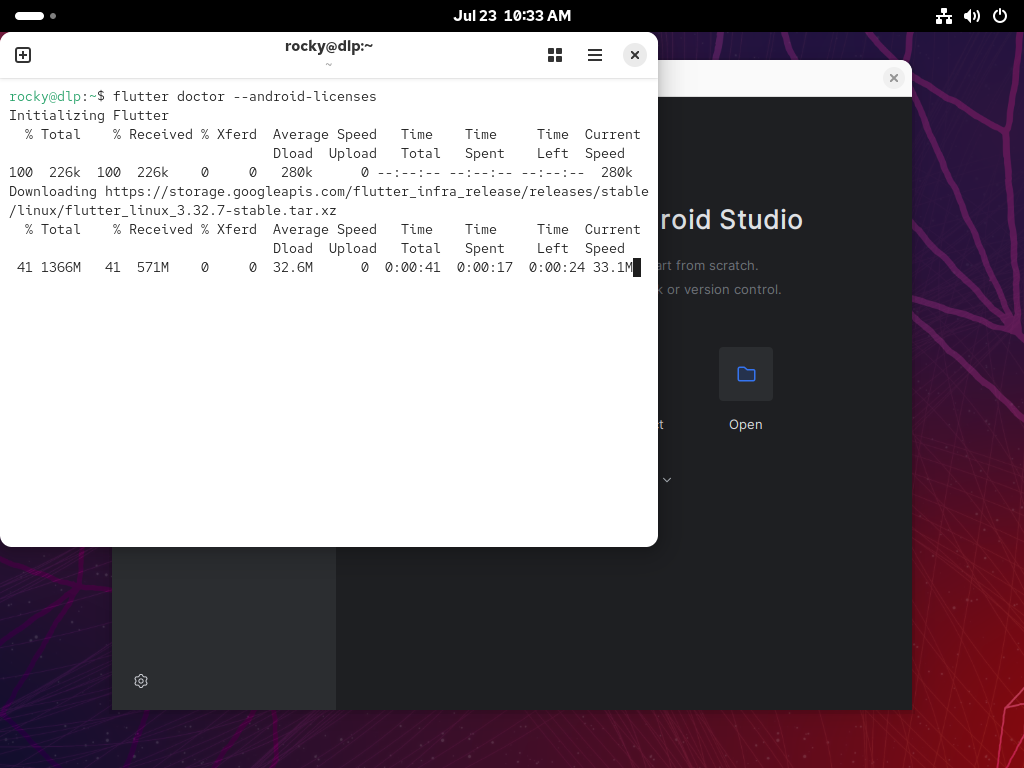Close the Android Studio welcome window
Viewport: 1024px width, 768px height.
pyautogui.click(x=893, y=78)
